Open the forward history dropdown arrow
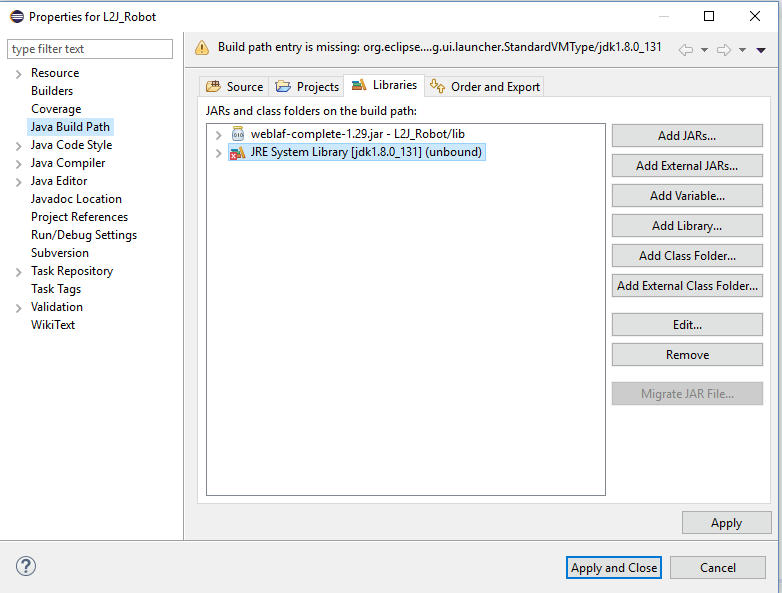The width and height of the screenshot is (782, 593). pyautogui.click(x=742, y=50)
